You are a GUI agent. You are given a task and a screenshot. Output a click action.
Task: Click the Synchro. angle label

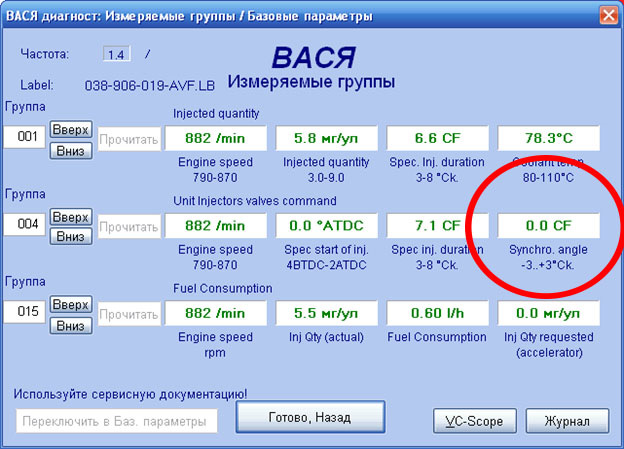(x=548, y=250)
